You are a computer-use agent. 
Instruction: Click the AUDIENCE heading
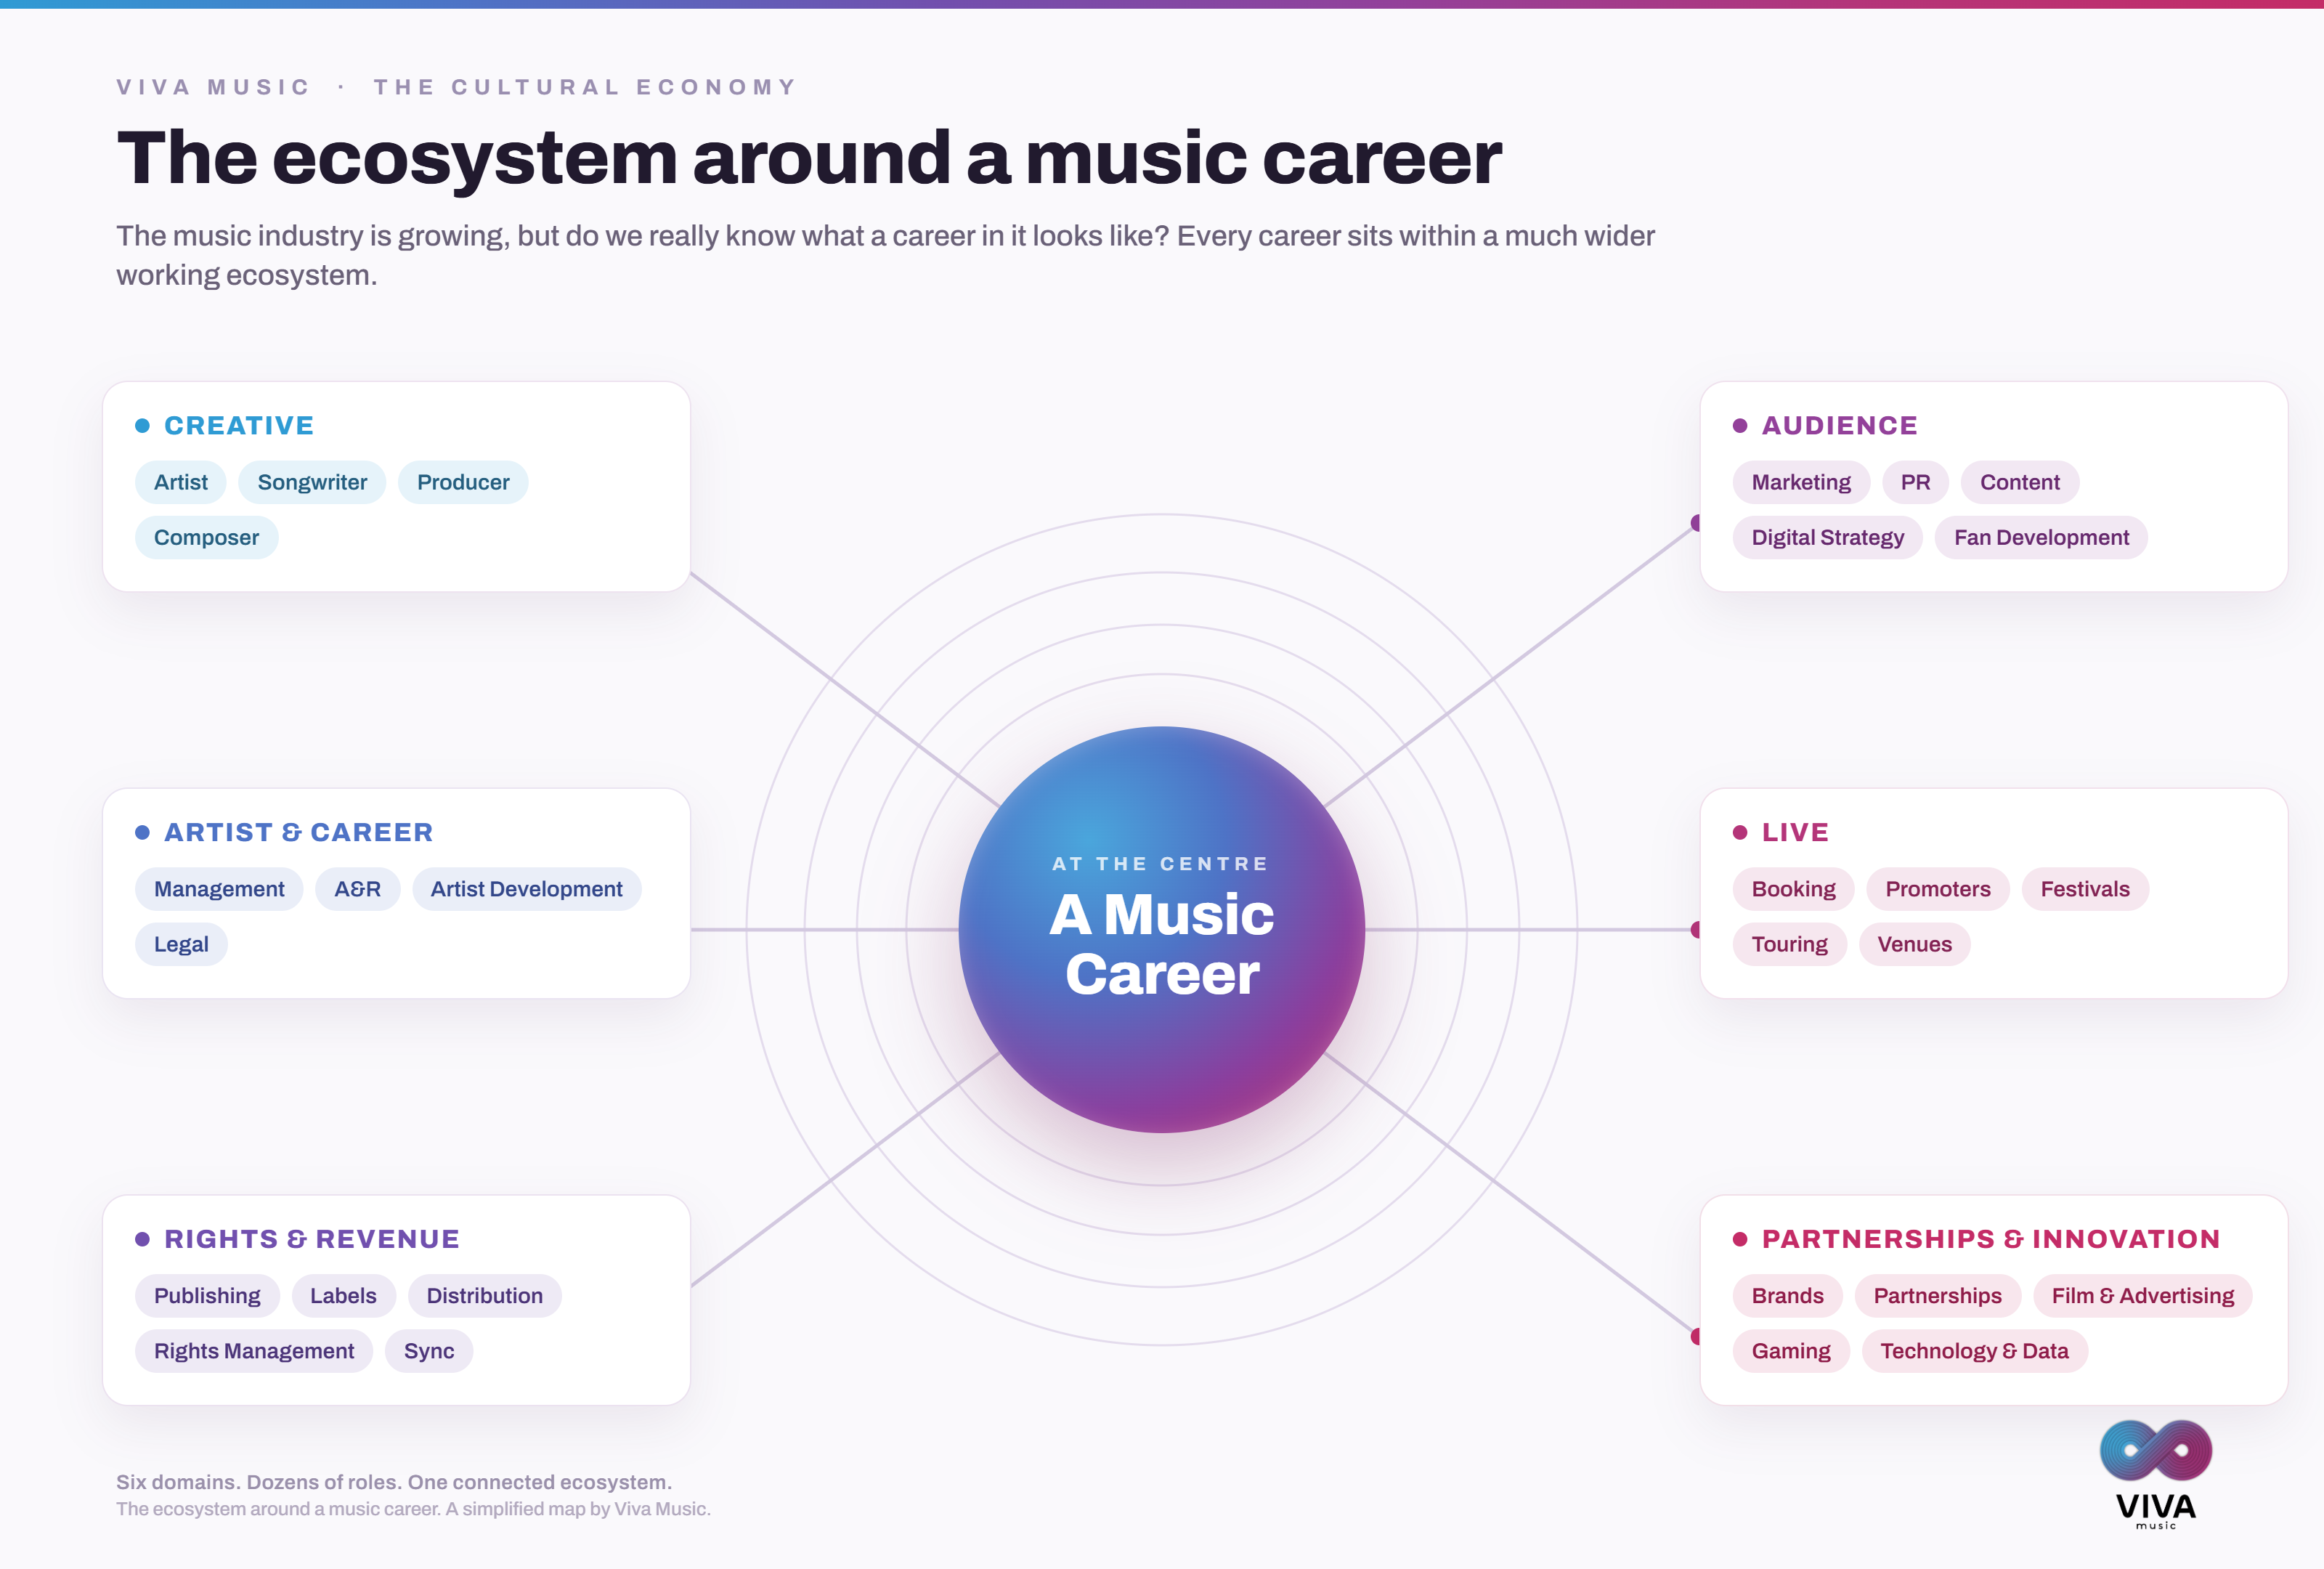pos(1840,426)
